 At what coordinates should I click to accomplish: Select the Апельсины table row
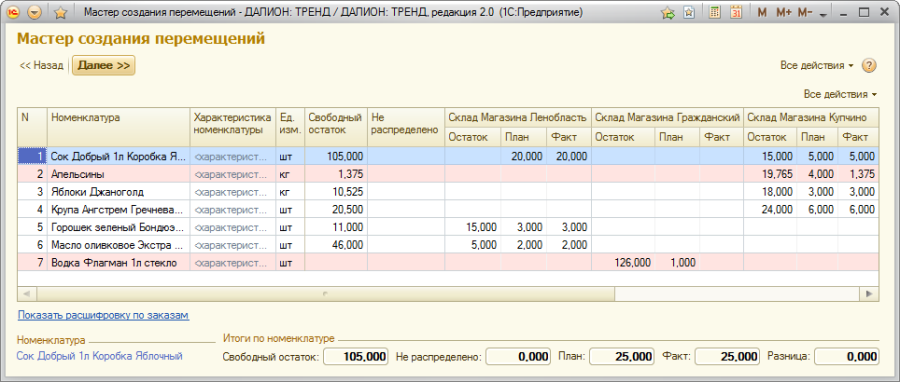pyautogui.click(x=448, y=174)
